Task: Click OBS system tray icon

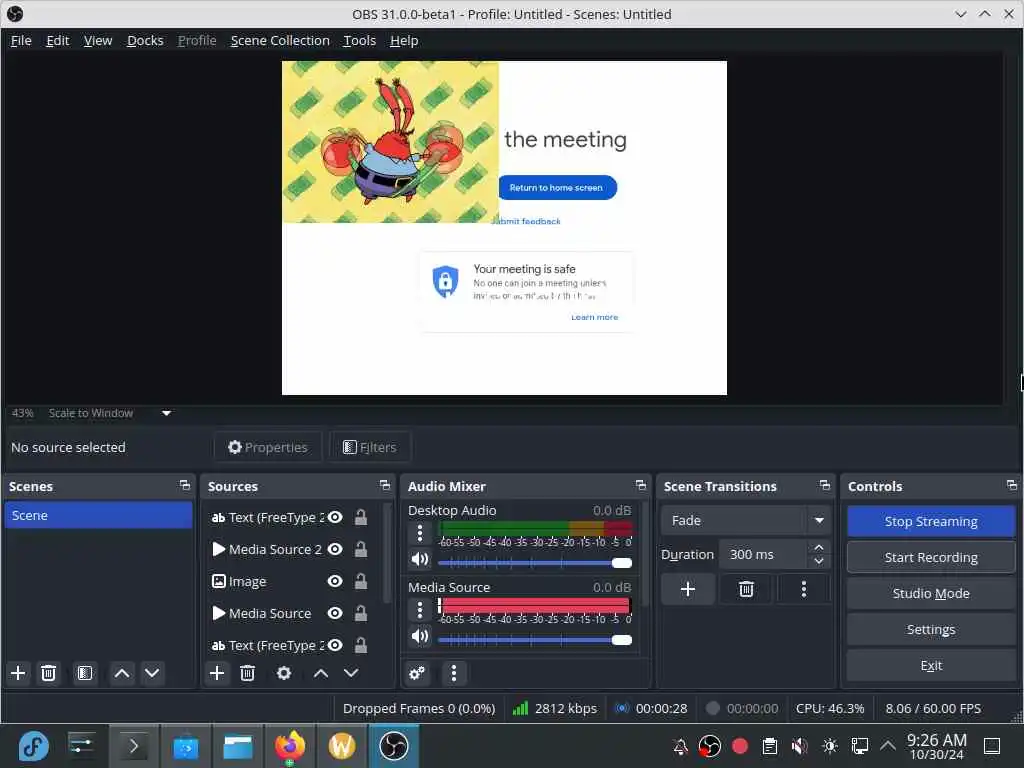Action: (x=710, y=746)
